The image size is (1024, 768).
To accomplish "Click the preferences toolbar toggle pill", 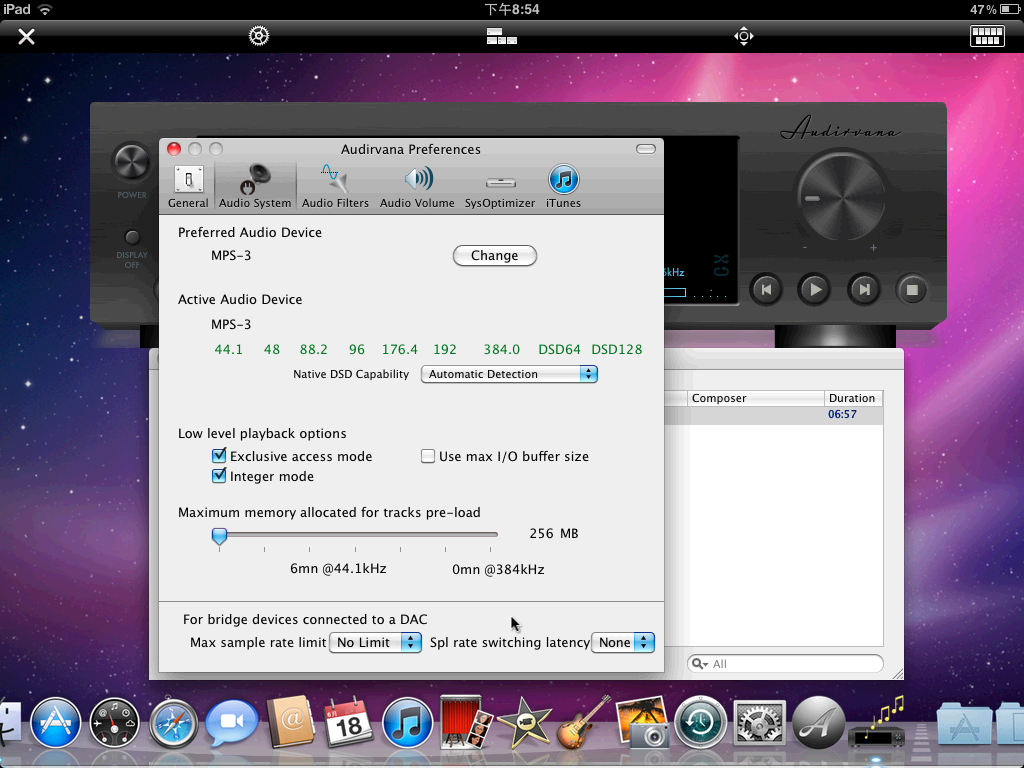I will point(645,149).
